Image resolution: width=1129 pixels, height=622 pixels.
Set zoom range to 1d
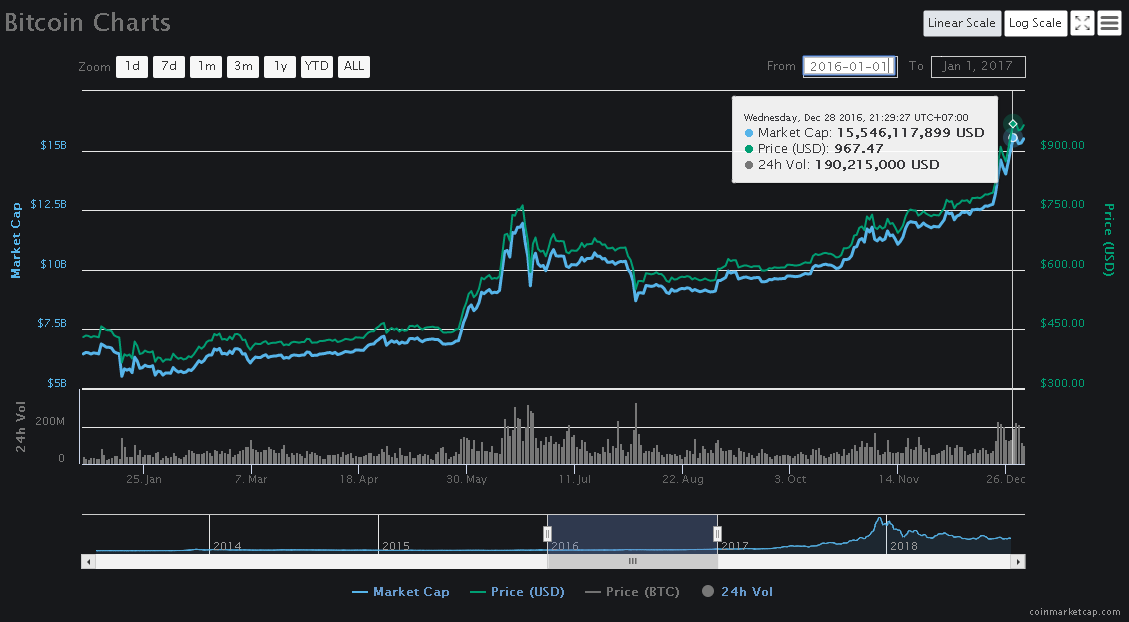pos(132,66)
